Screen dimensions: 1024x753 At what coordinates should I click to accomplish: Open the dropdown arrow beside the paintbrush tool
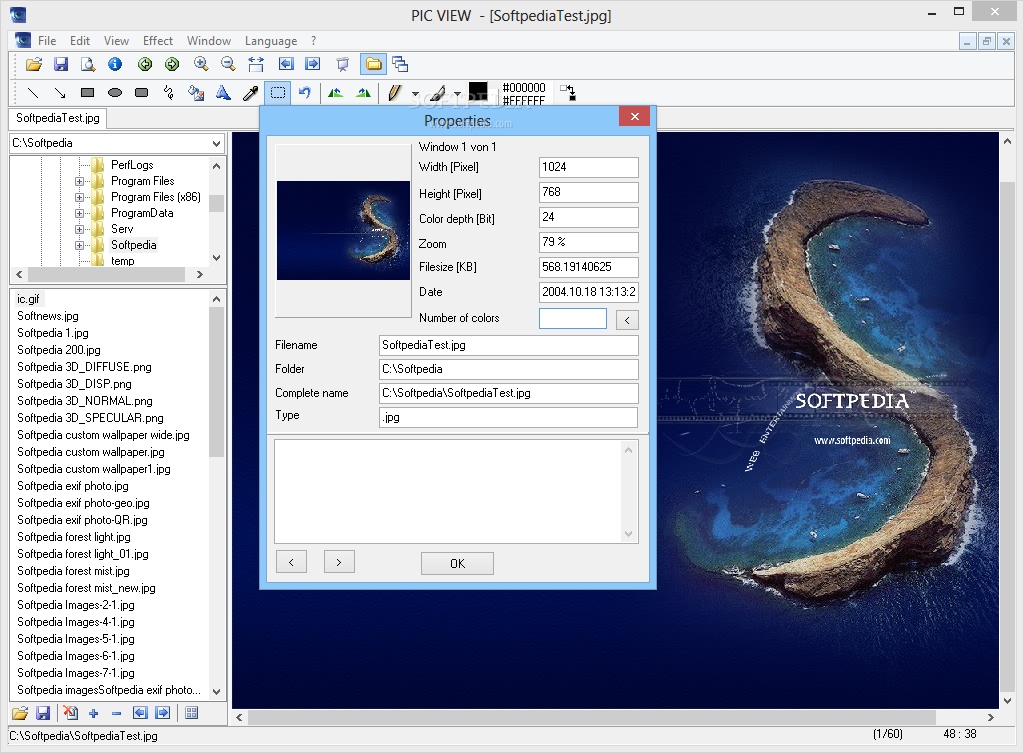coord(457,94)
